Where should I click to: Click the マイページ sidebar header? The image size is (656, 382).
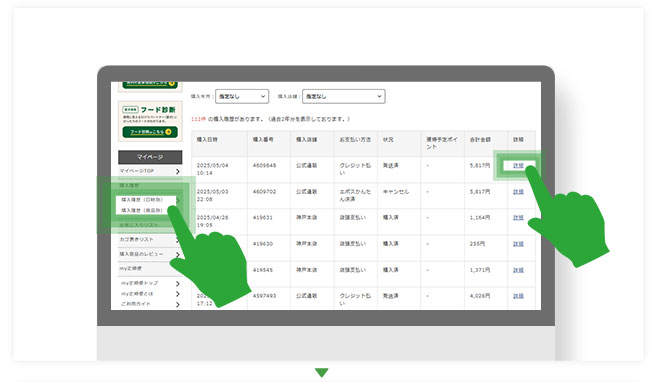150,157
